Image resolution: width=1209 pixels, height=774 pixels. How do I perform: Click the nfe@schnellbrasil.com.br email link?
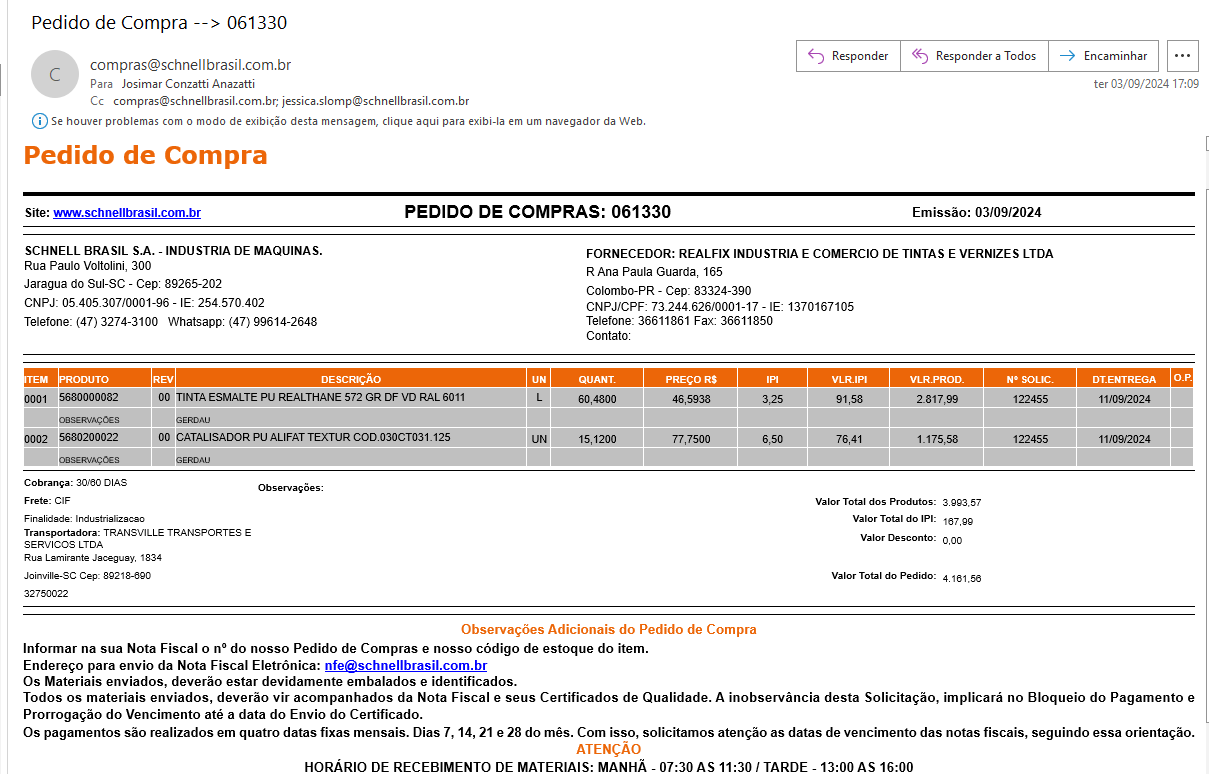[405, 665]
